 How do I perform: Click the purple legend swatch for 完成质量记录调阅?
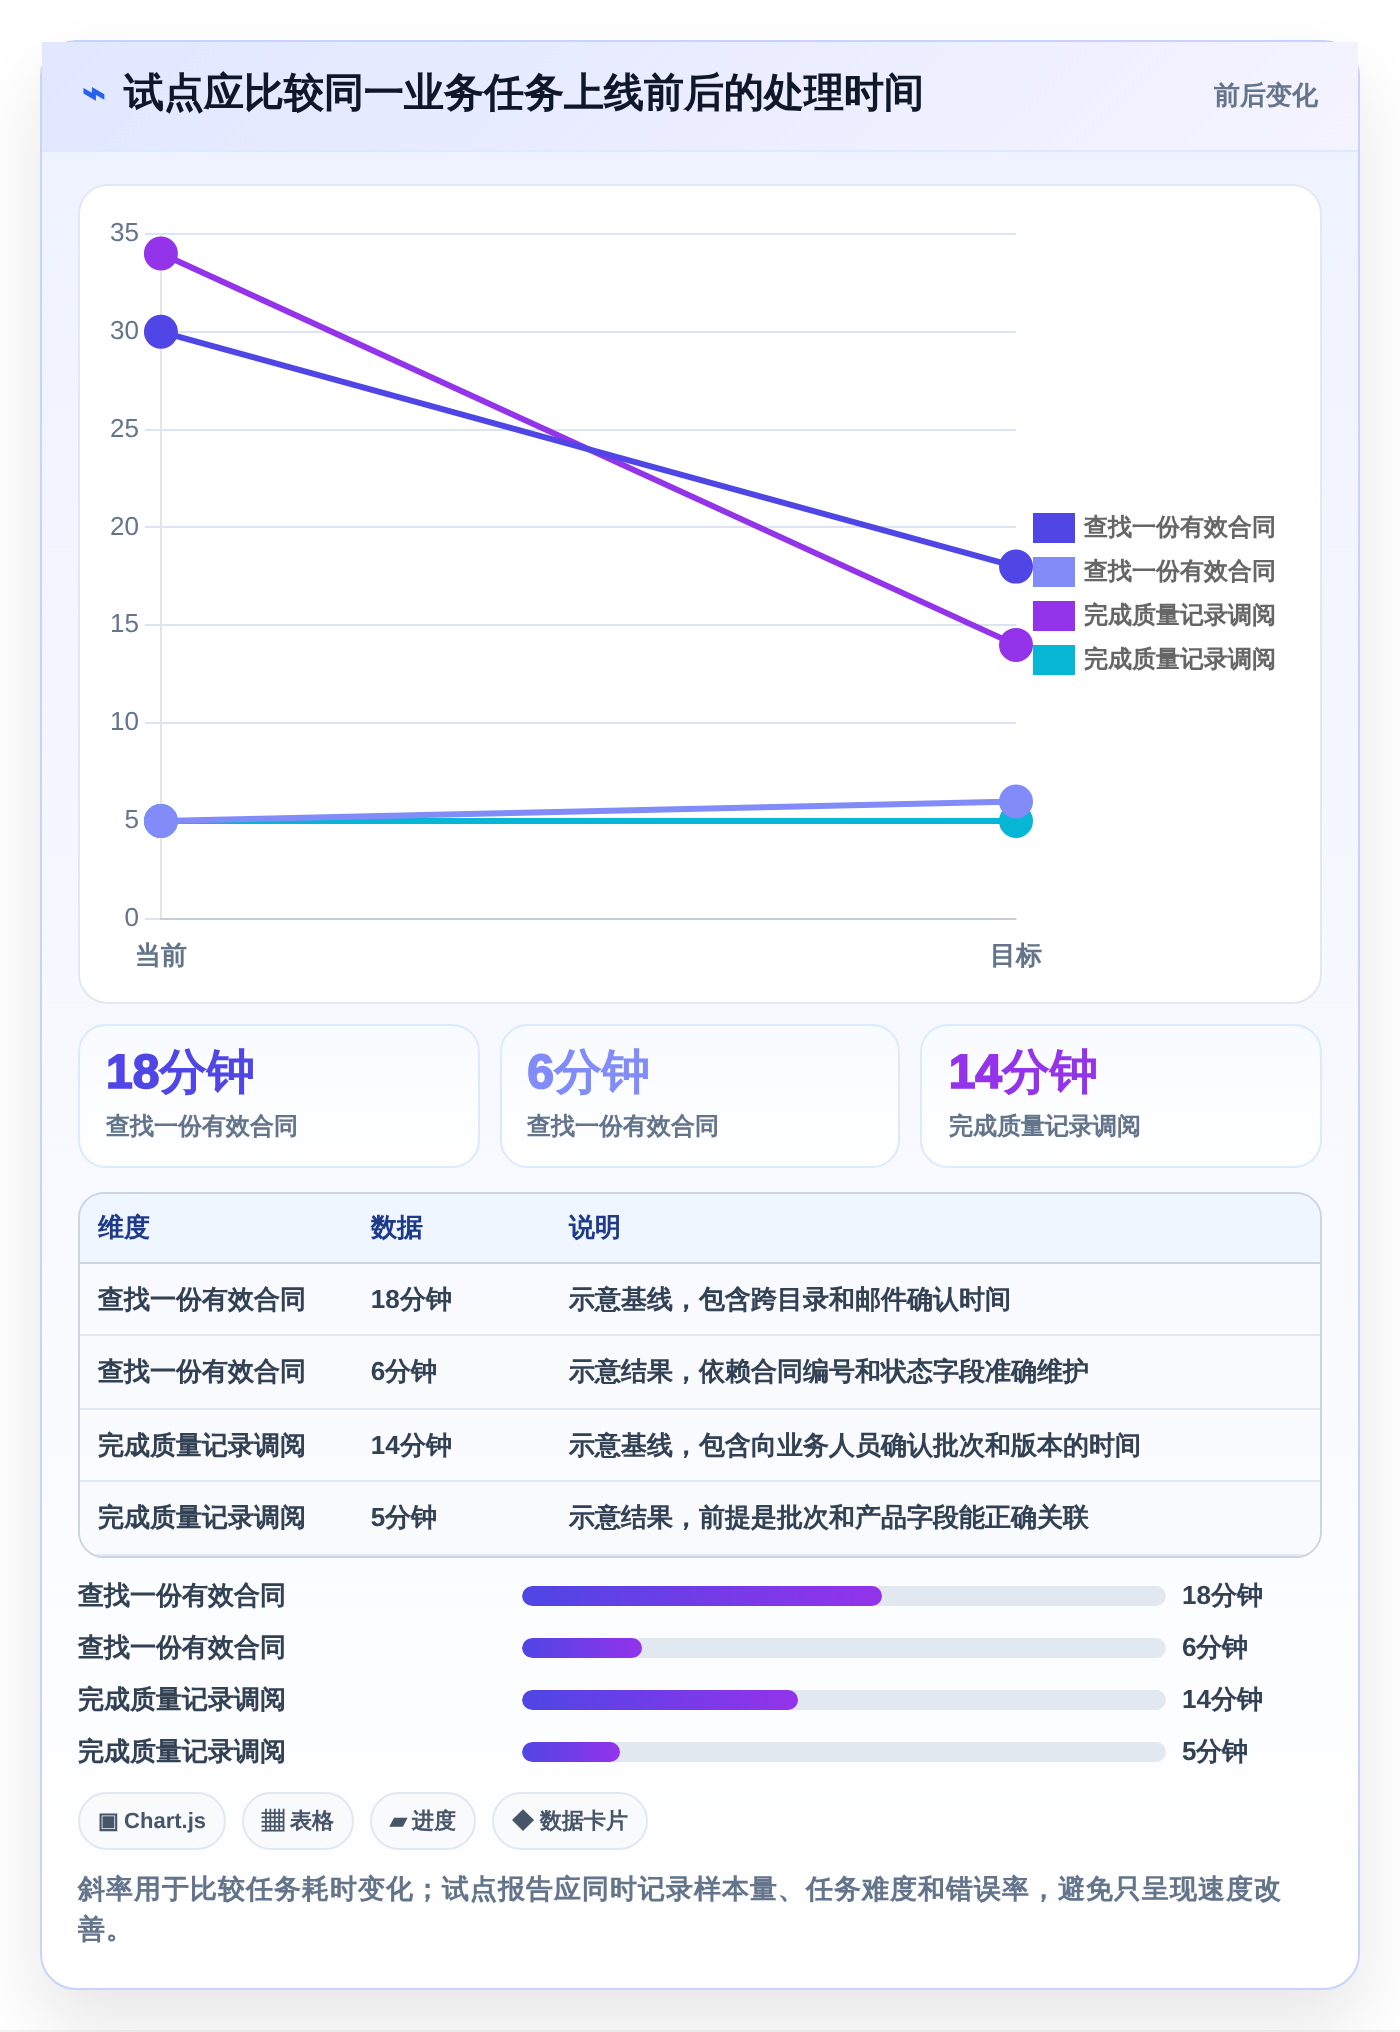click(1053, 615)
